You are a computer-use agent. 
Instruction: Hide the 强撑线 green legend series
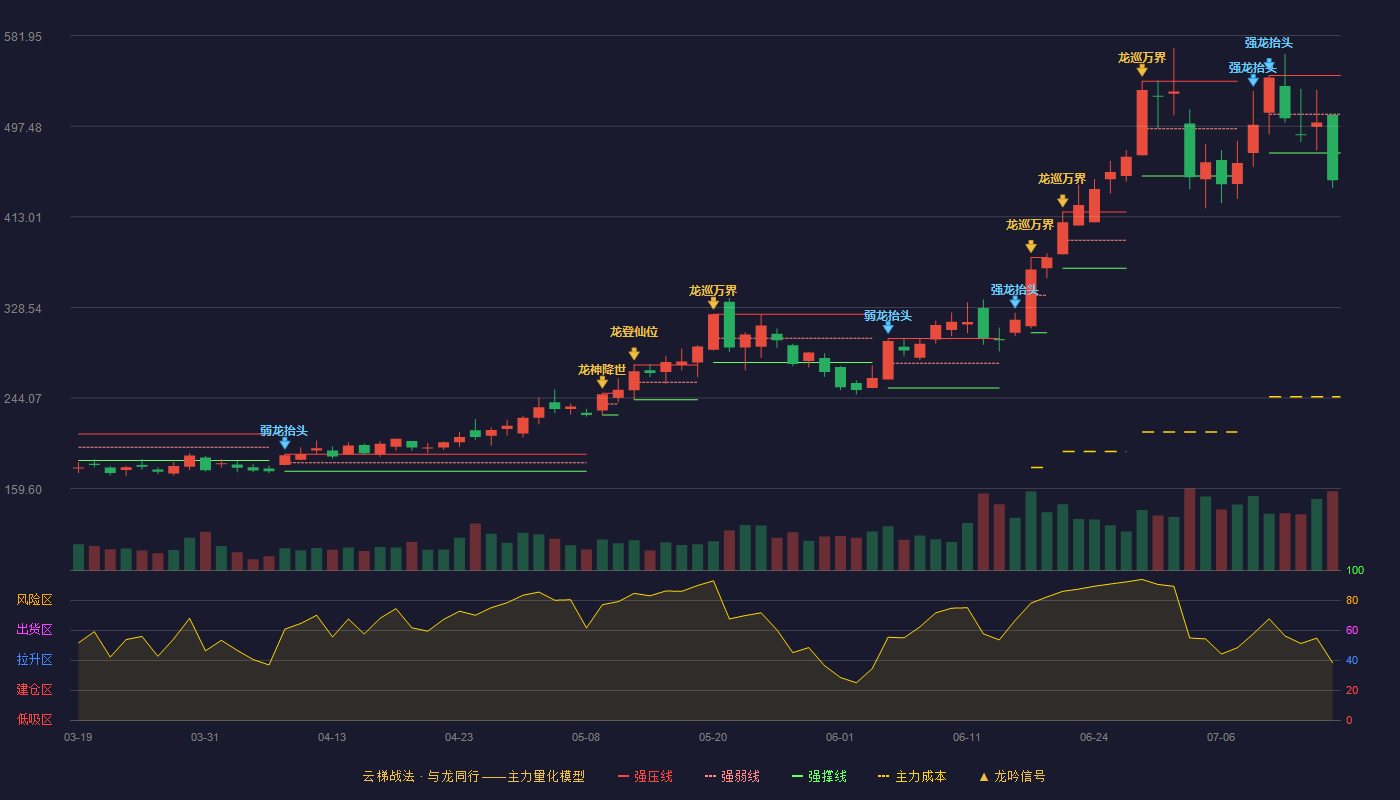pyautogui.click(x=819, y=776)
